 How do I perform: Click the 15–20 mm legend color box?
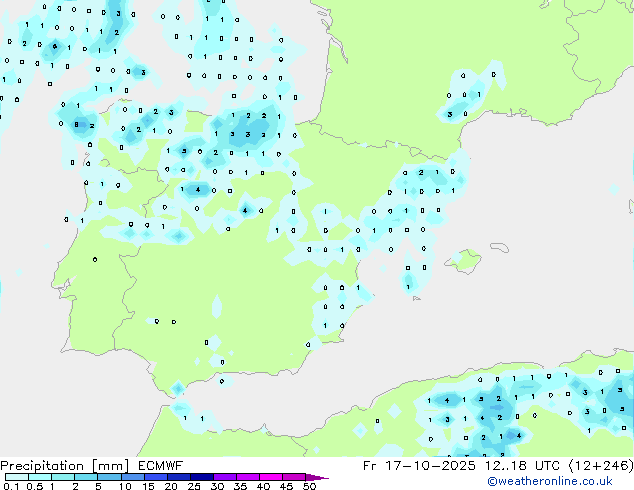click(155, 477)
